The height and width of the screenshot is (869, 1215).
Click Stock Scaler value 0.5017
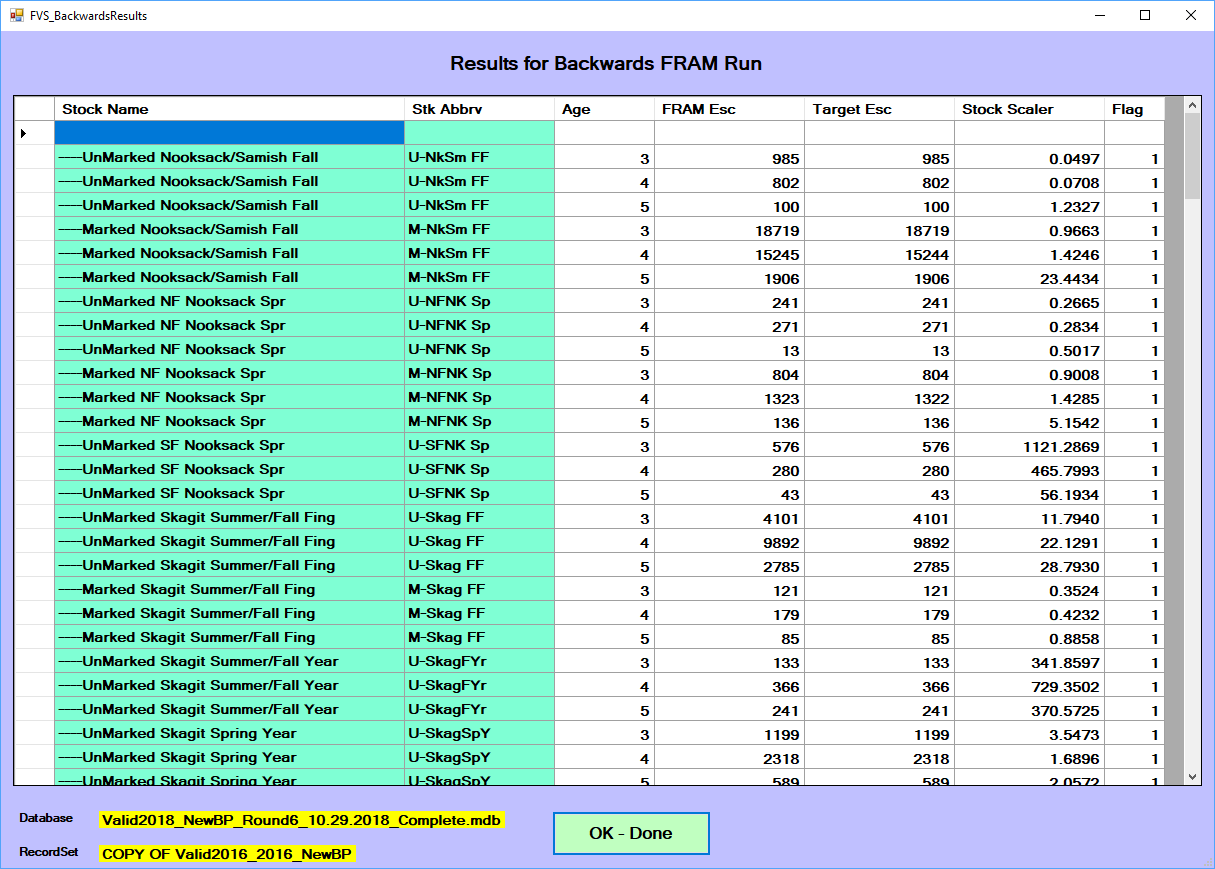1074,350
